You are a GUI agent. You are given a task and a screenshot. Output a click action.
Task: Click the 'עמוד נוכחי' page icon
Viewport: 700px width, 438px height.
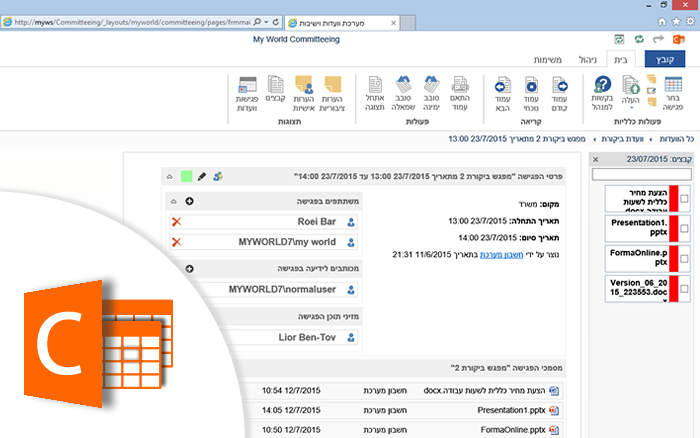coord(531,85)
